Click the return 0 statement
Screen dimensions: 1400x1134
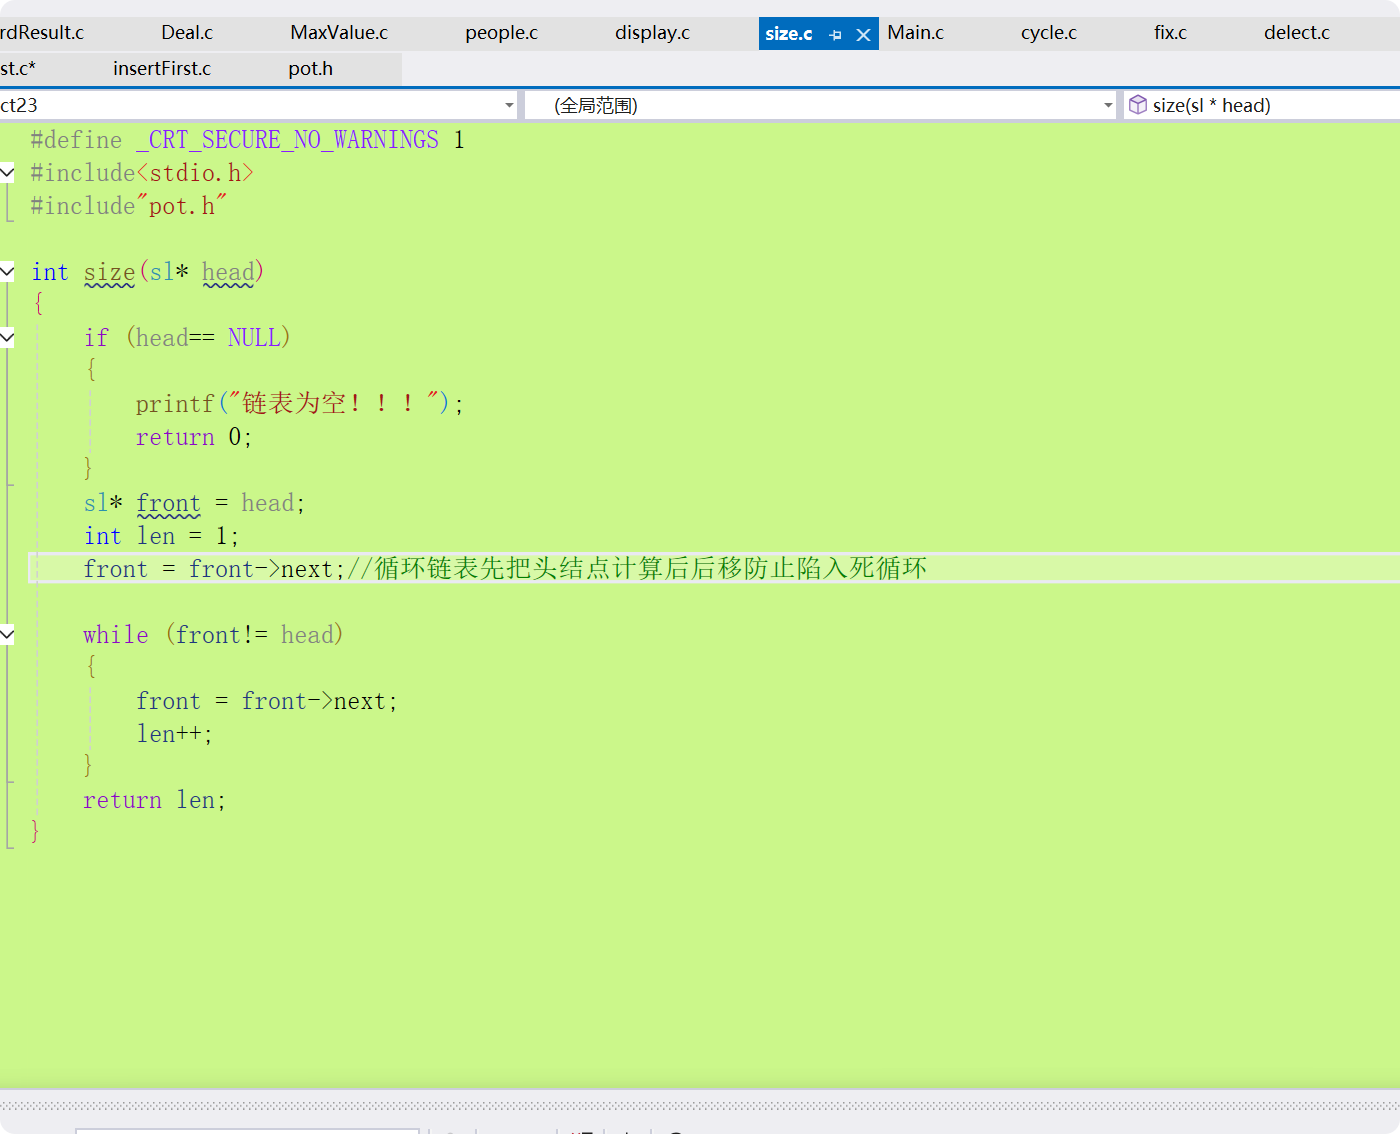tap(194, 437)
